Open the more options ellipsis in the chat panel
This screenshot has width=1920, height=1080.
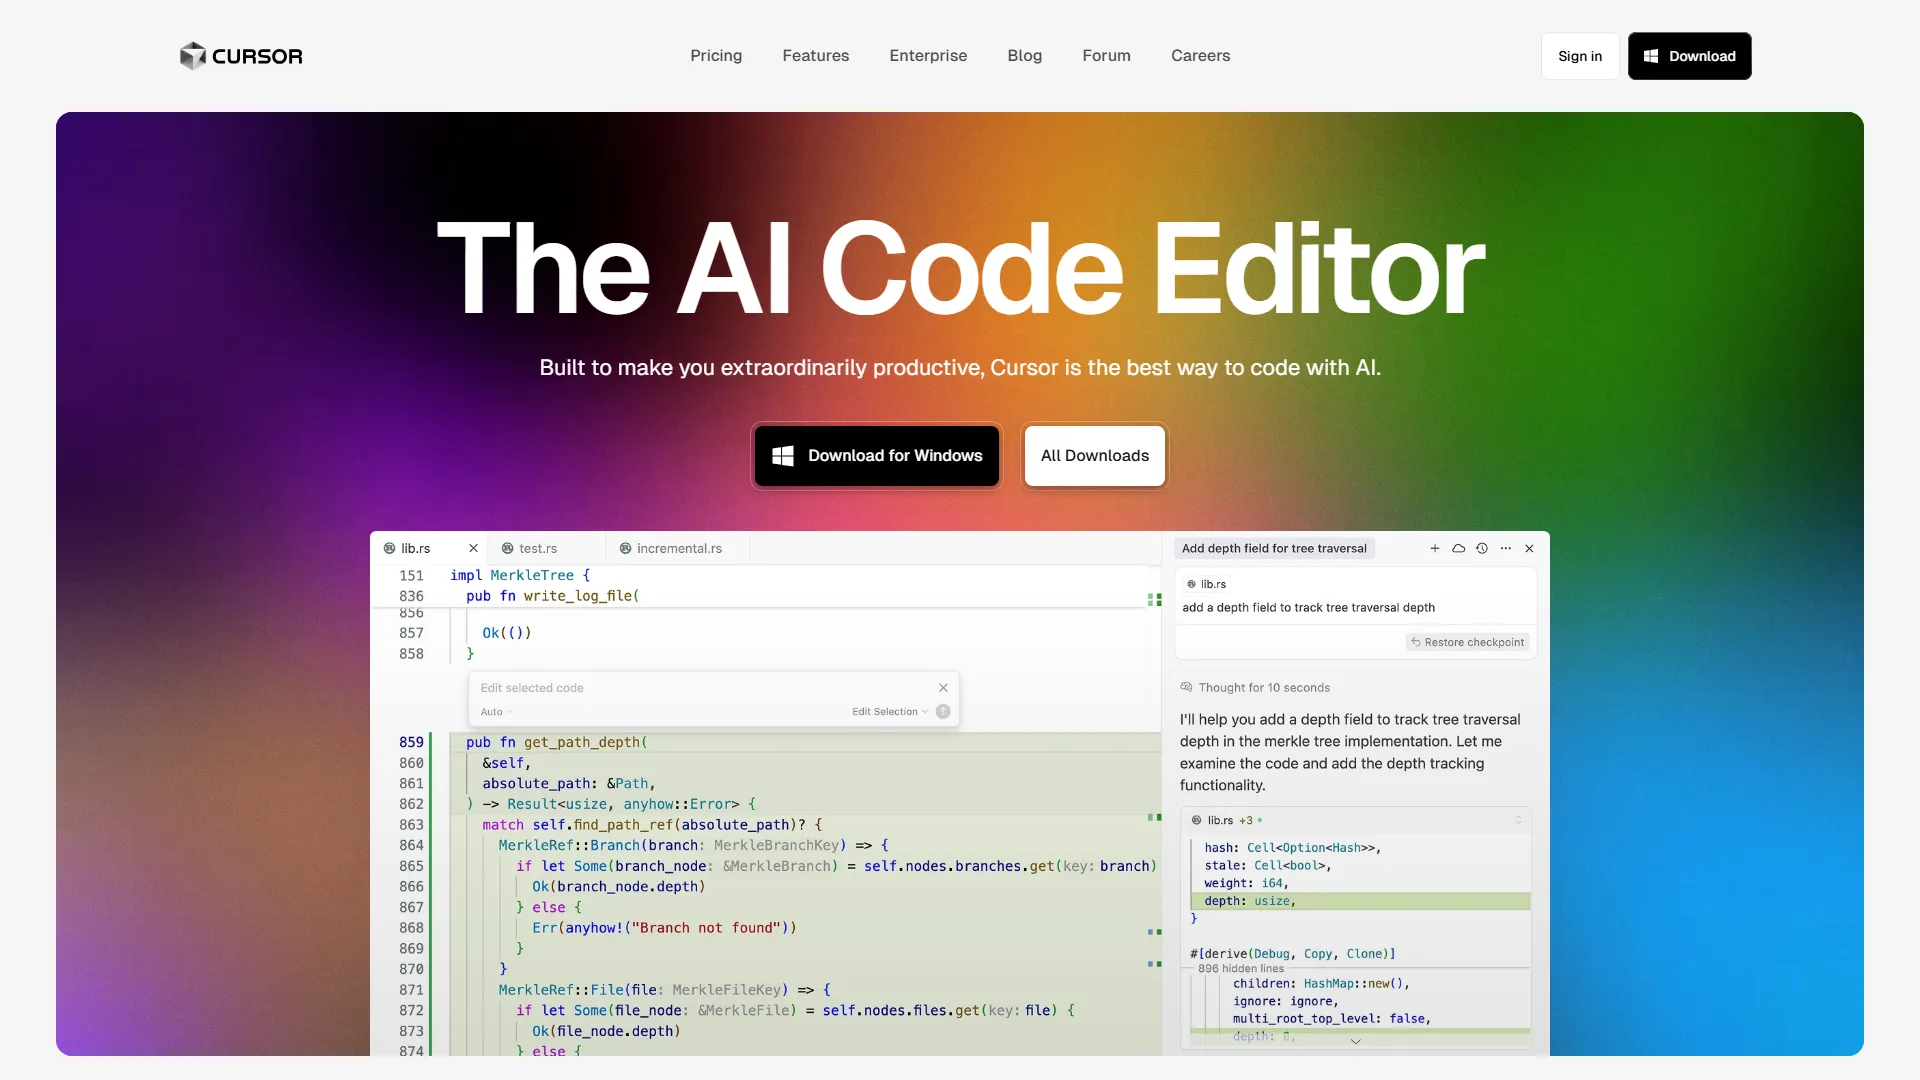point(1505,548)
